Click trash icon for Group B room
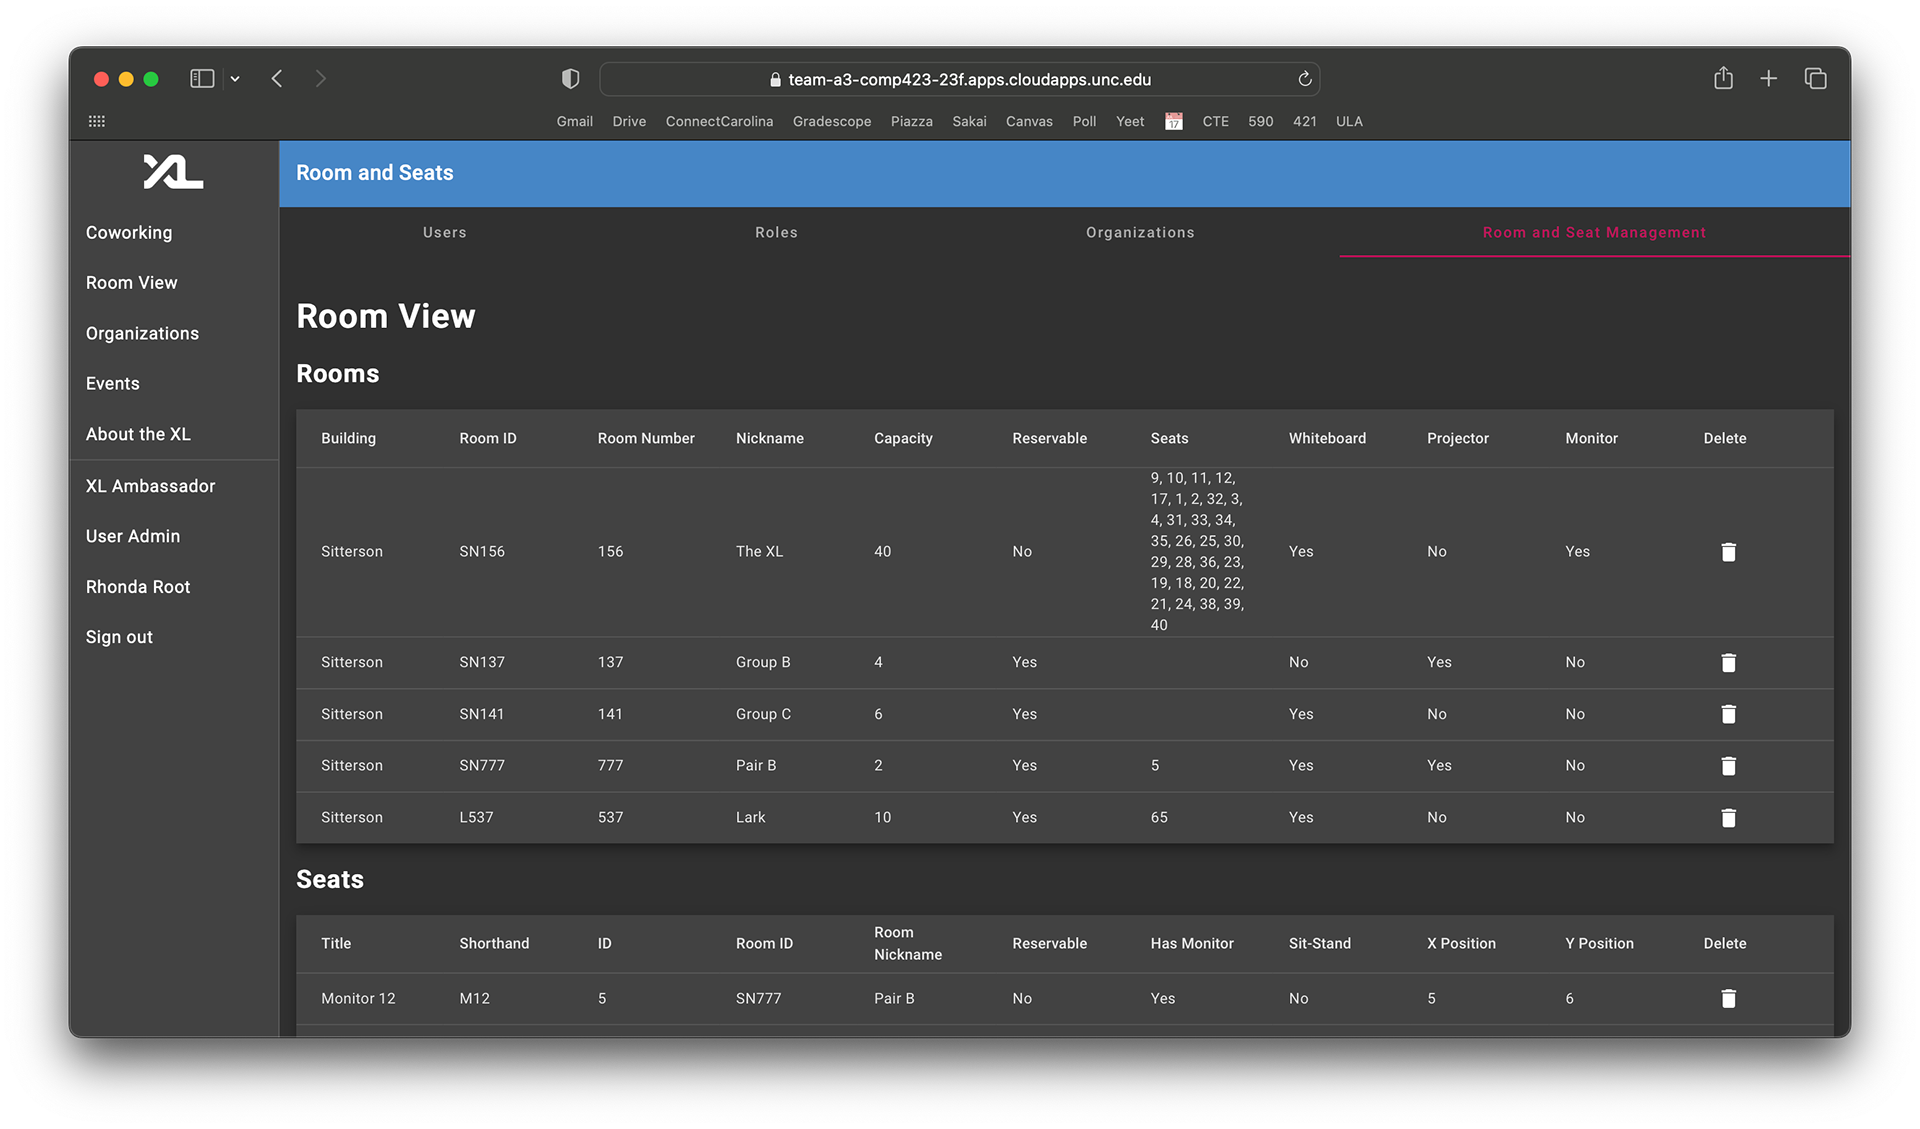1920x1129 pixels. pyautogui.click(x=1728, y=663)
